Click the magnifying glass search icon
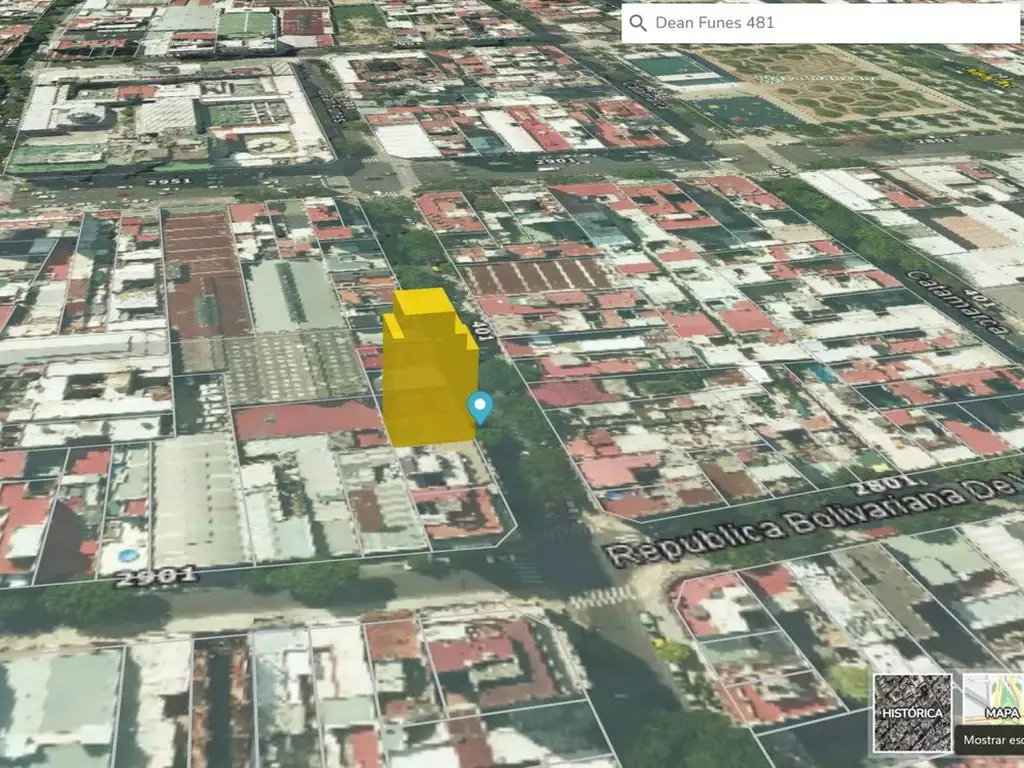The height and width of the screenshot is (768, 1024). 638,23
